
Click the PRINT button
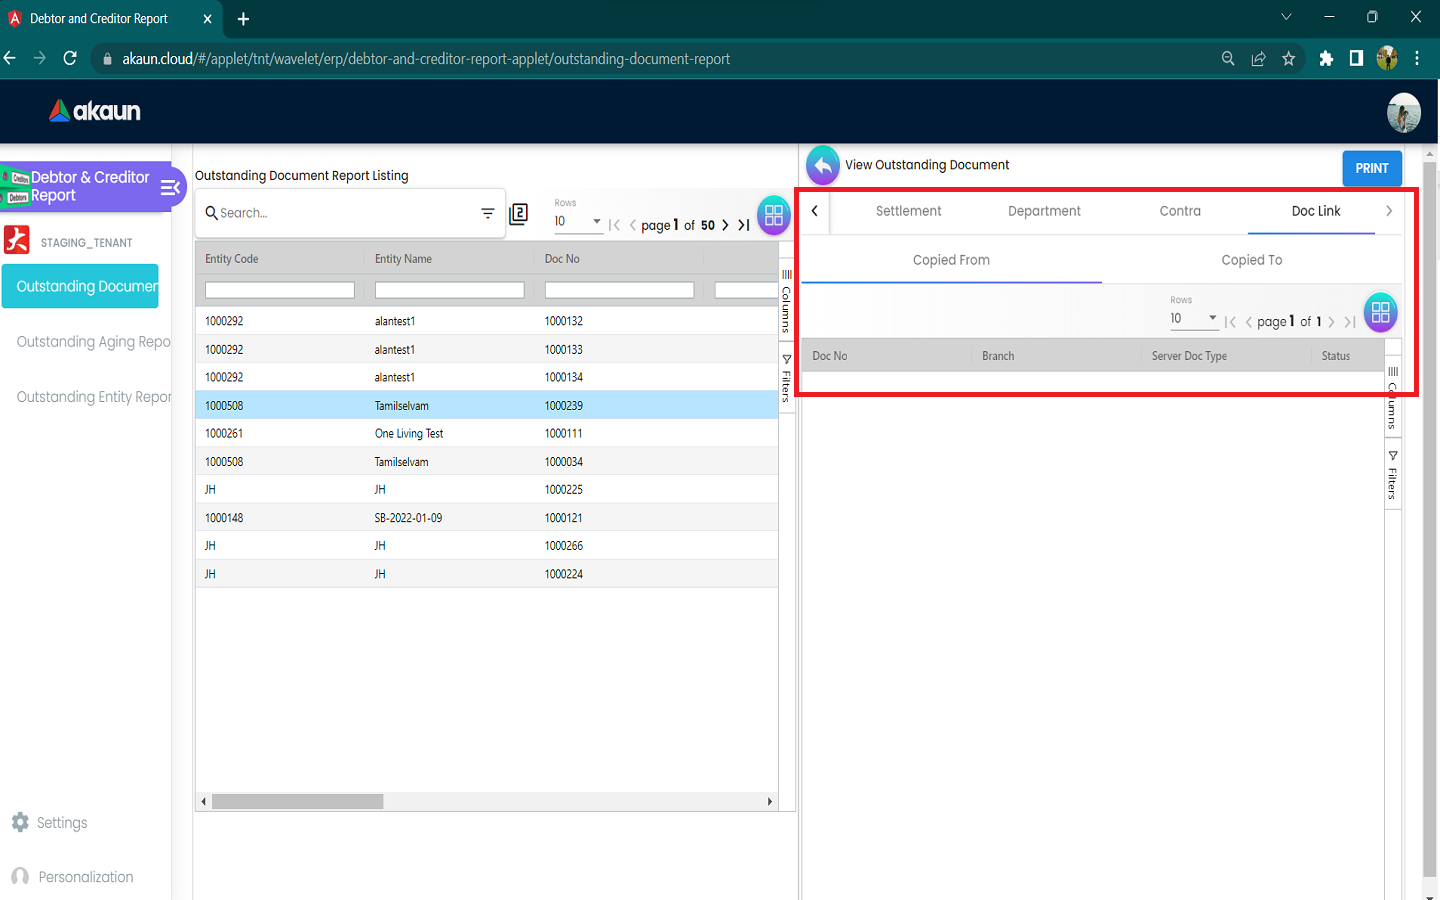(x=1371, y=168)
